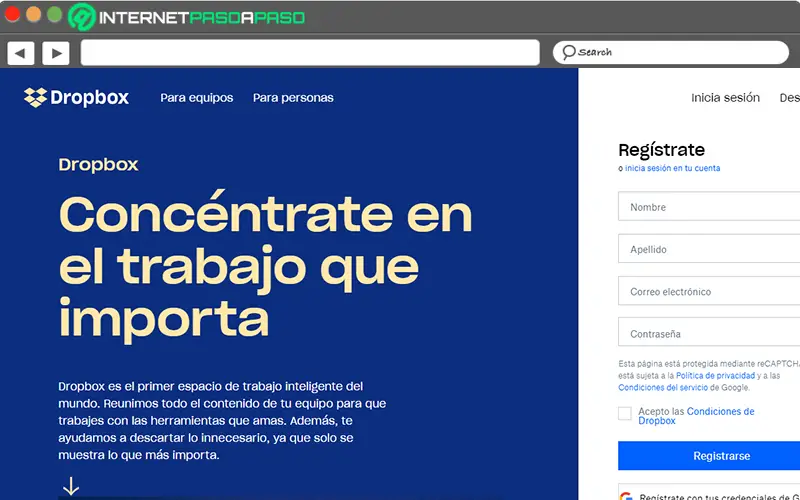This screenshot has width=800, height=500.
Task: Open the Para equipos menu
Action: 196,97
